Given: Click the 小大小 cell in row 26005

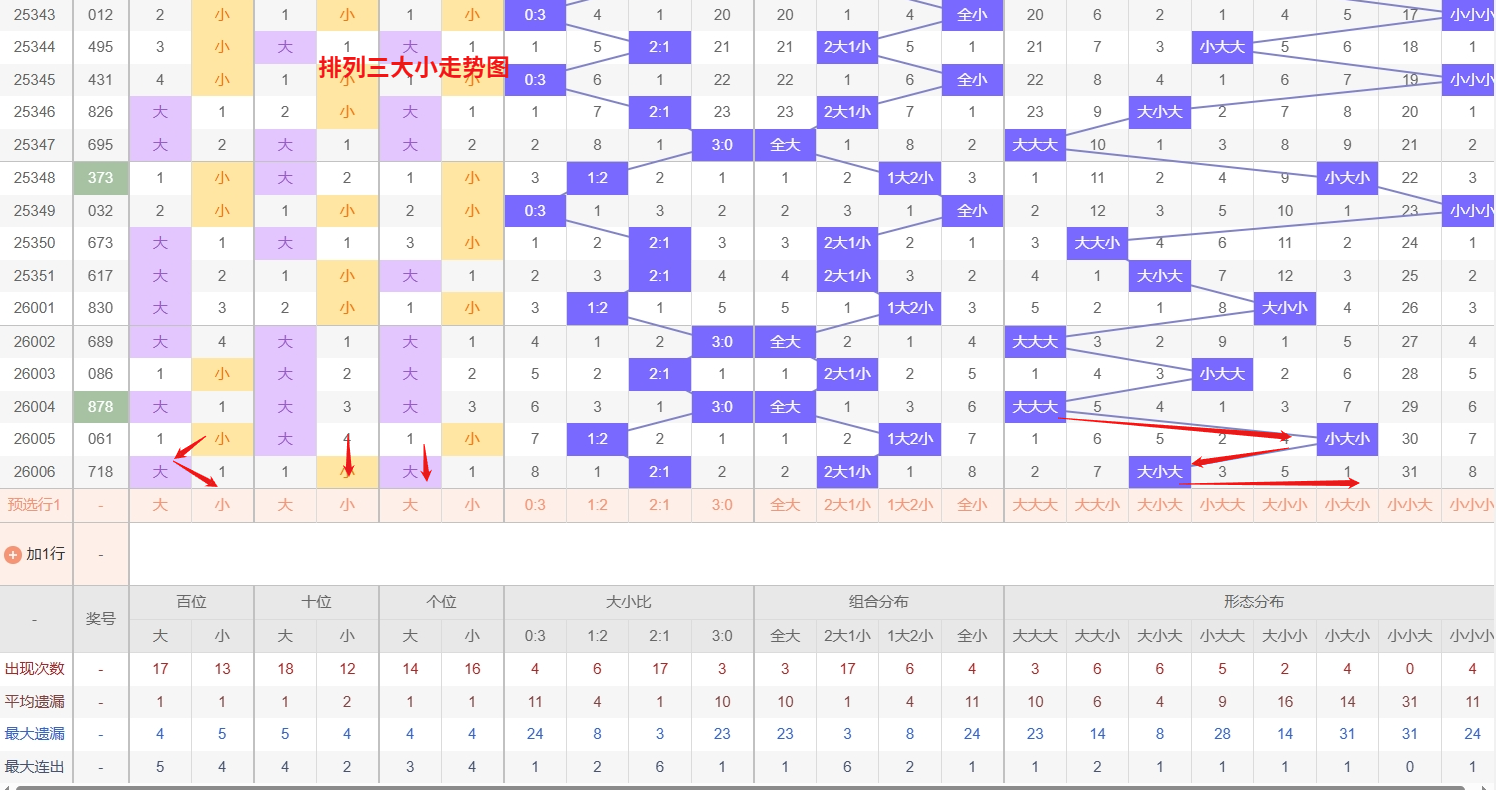Looking at the screenshot, I should [1347, 439].
